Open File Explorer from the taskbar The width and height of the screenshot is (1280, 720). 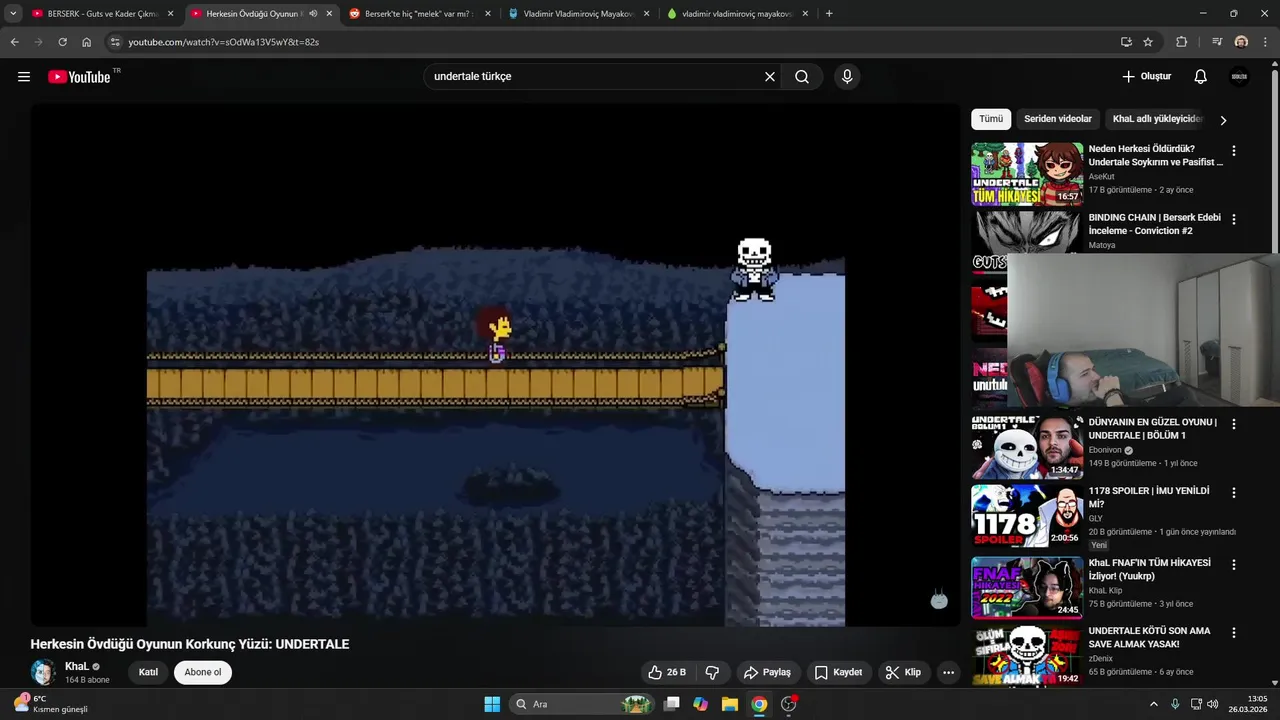[x=730, y=704]
